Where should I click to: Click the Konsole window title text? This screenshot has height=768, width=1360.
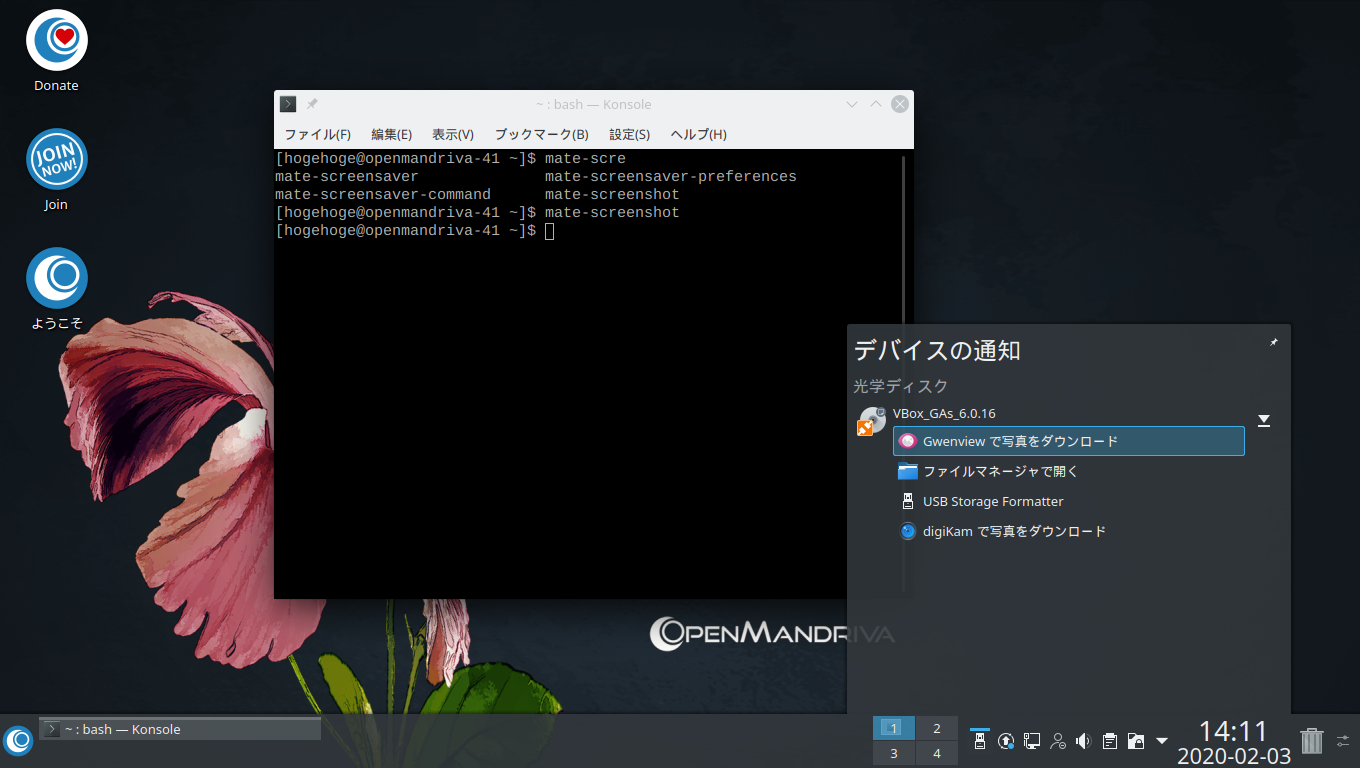pos(593,104)
